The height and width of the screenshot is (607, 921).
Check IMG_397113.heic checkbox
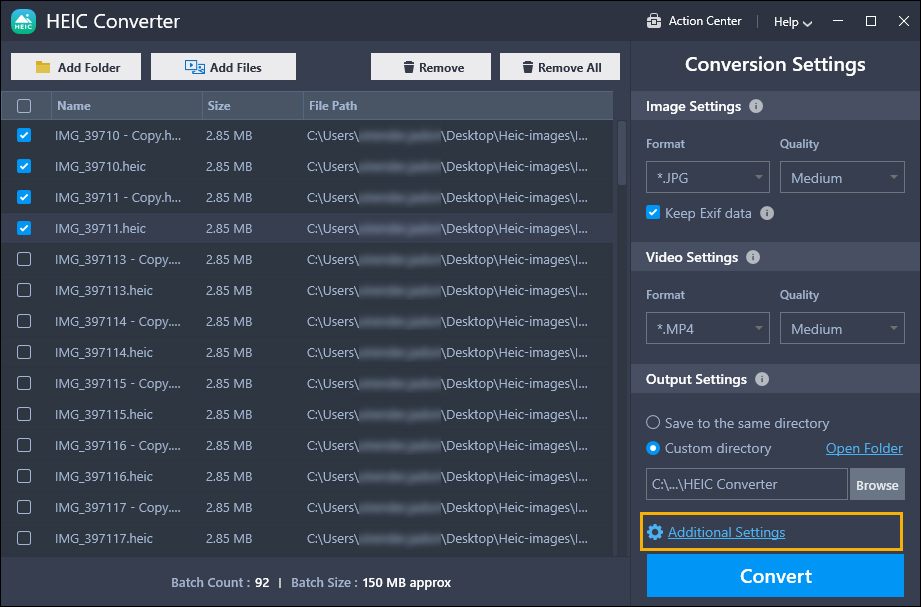[24, 290]
